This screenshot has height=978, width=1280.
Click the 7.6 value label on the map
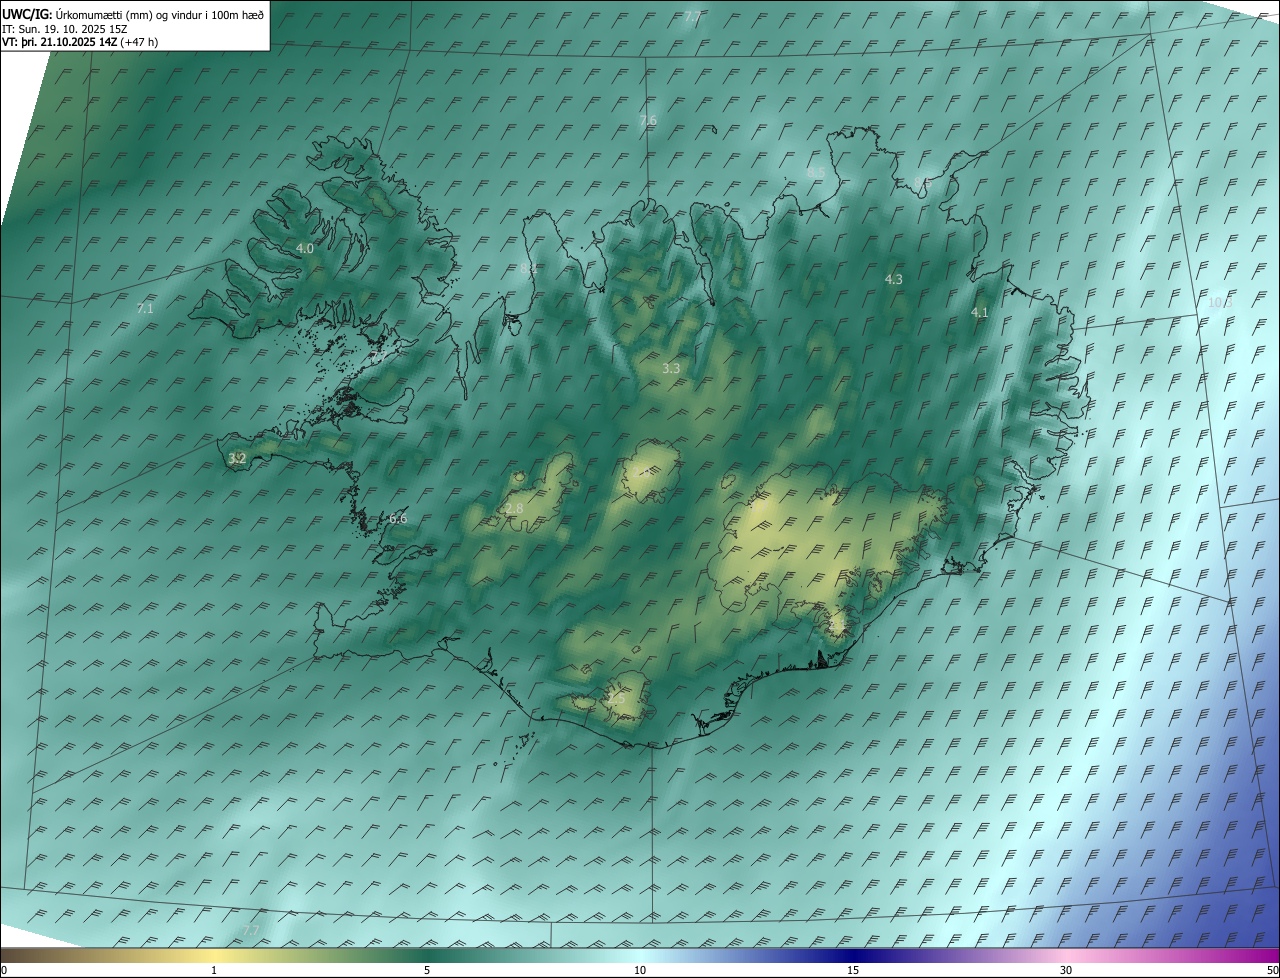(x=648, y=121)
